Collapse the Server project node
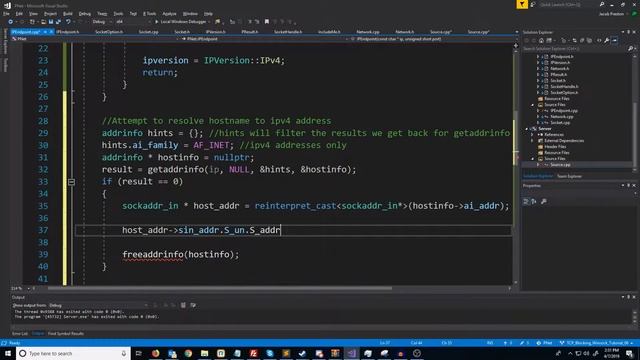The image size is (640, 360). click(x=527, y=129)
